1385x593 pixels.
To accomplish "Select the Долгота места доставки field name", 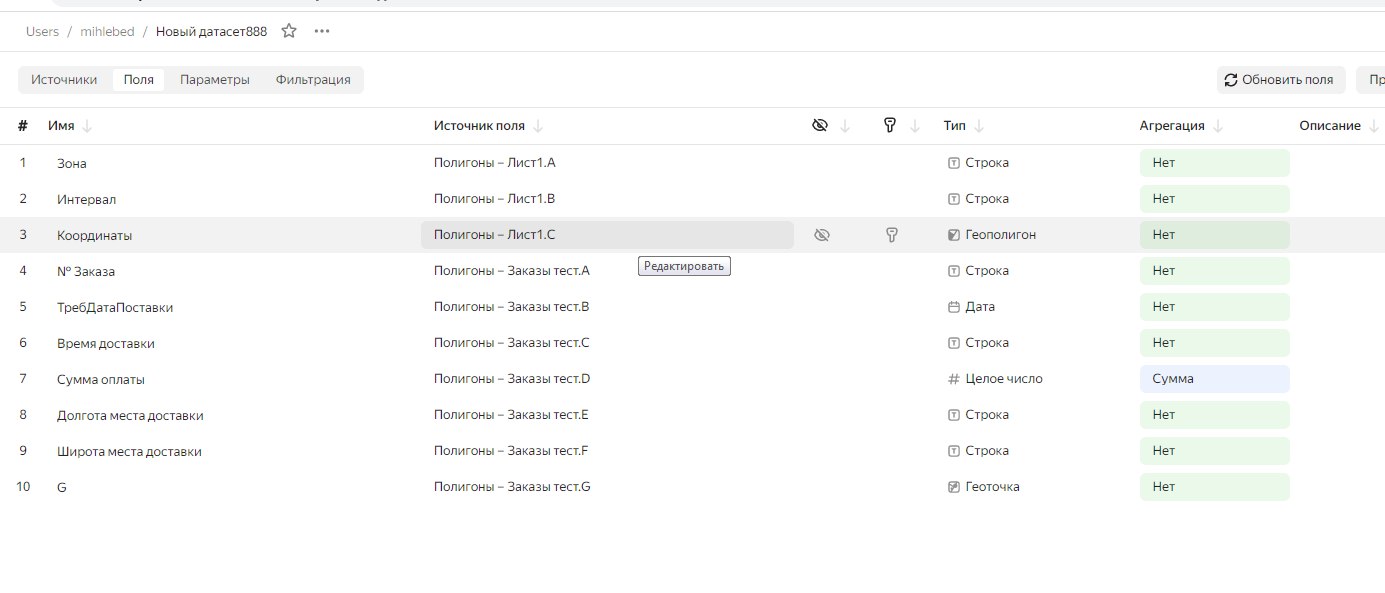I will click(130, 415).
